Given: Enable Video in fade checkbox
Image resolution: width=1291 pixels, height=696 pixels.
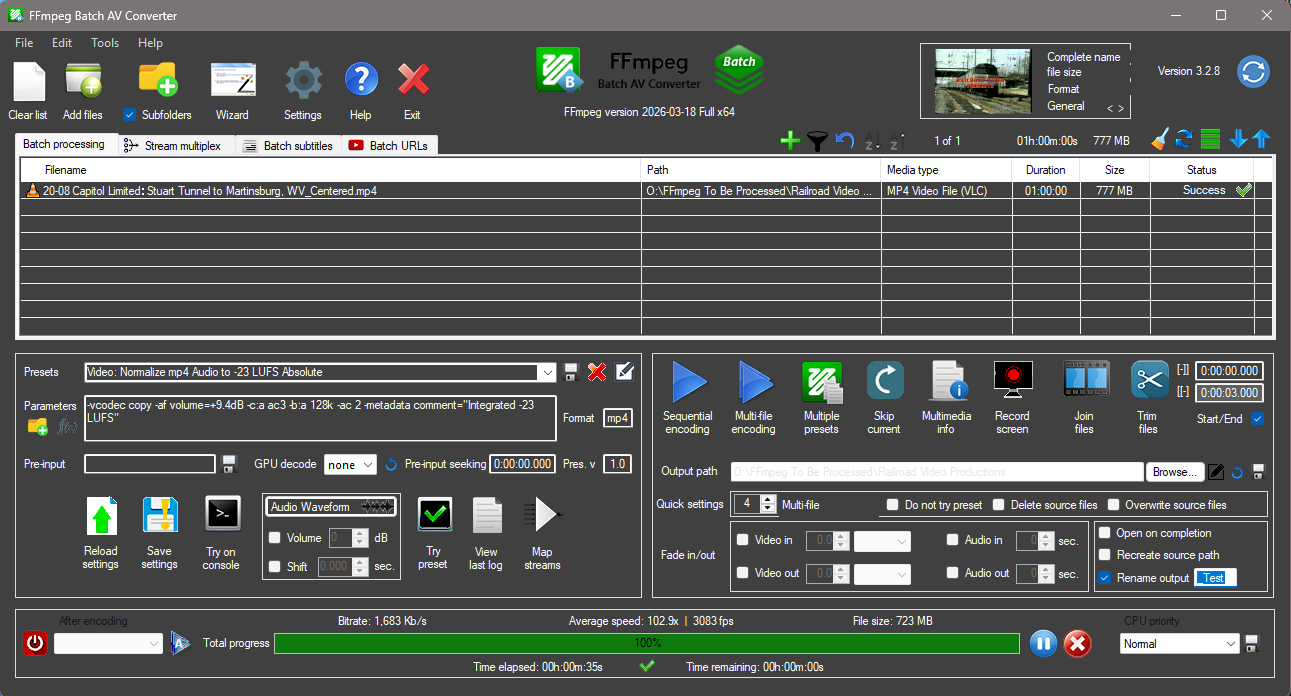Looking at the screenshot, I should click(743, 540).
